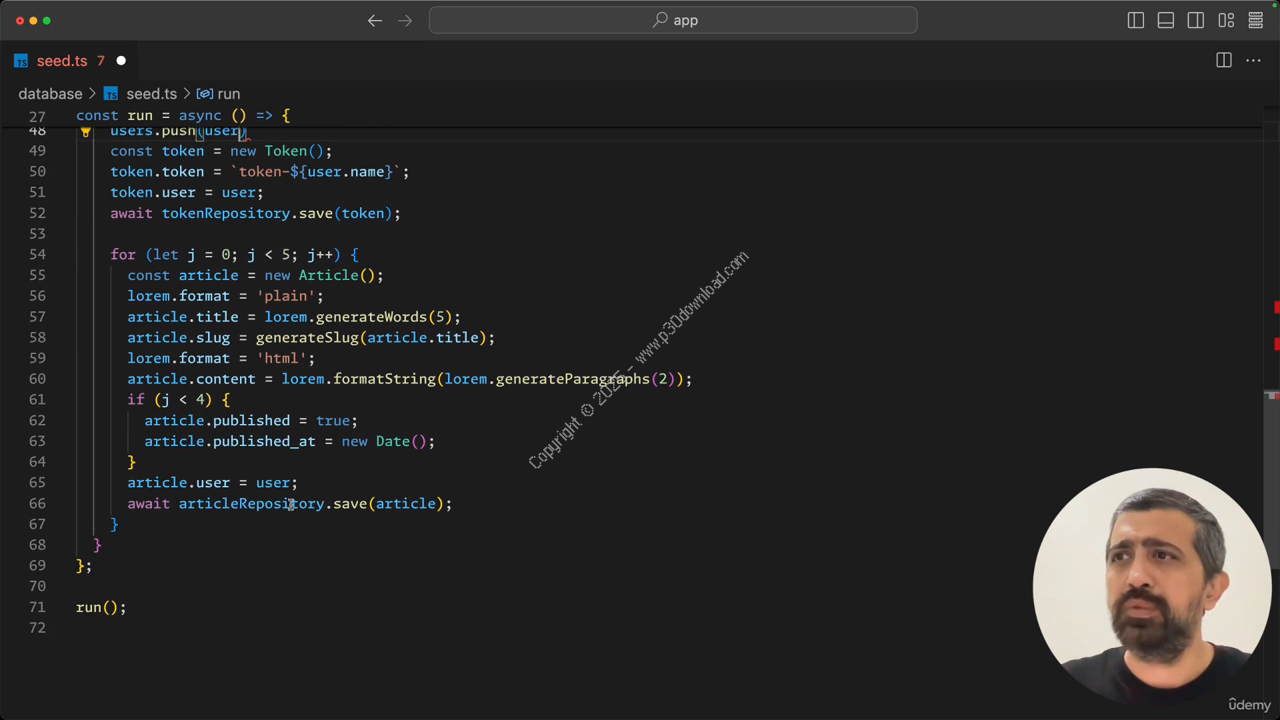
Task: Click 'generateWords' on line 57
Action: [371, 317]
